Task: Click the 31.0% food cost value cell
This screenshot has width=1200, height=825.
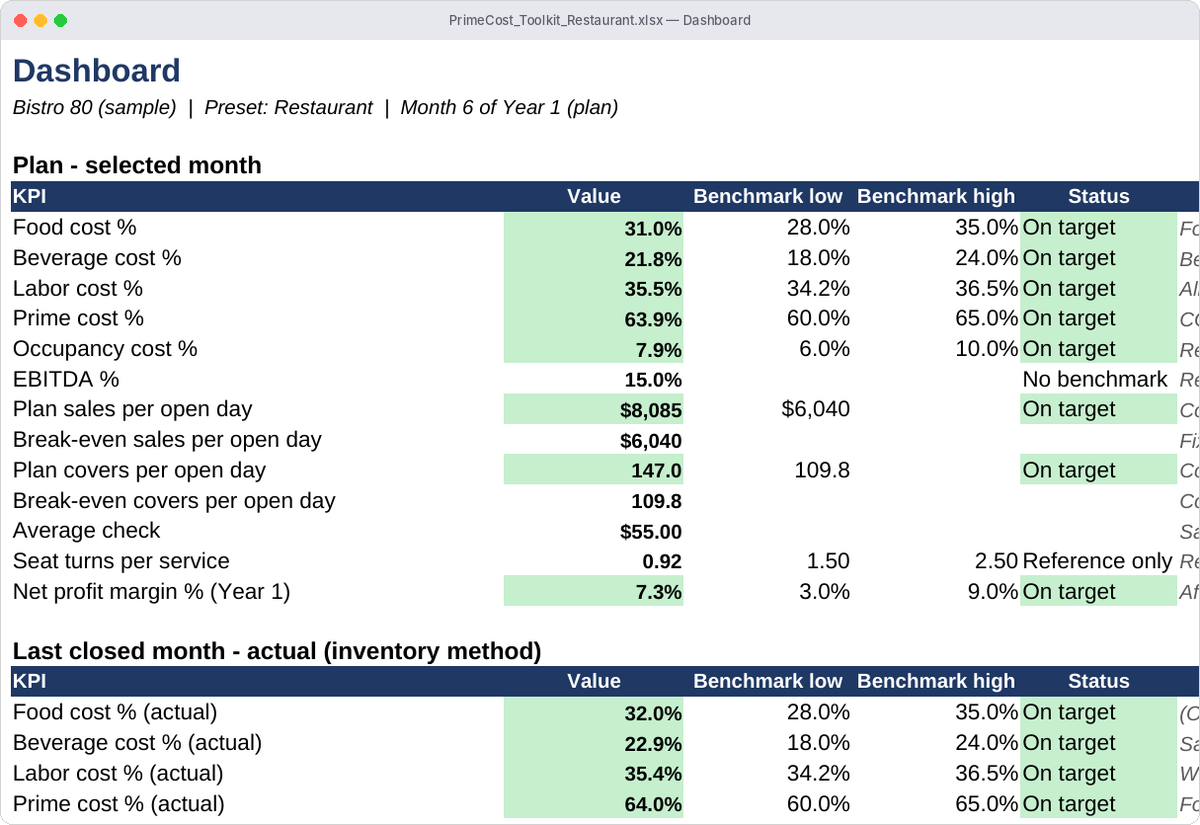Action: (x=594, y=228)
